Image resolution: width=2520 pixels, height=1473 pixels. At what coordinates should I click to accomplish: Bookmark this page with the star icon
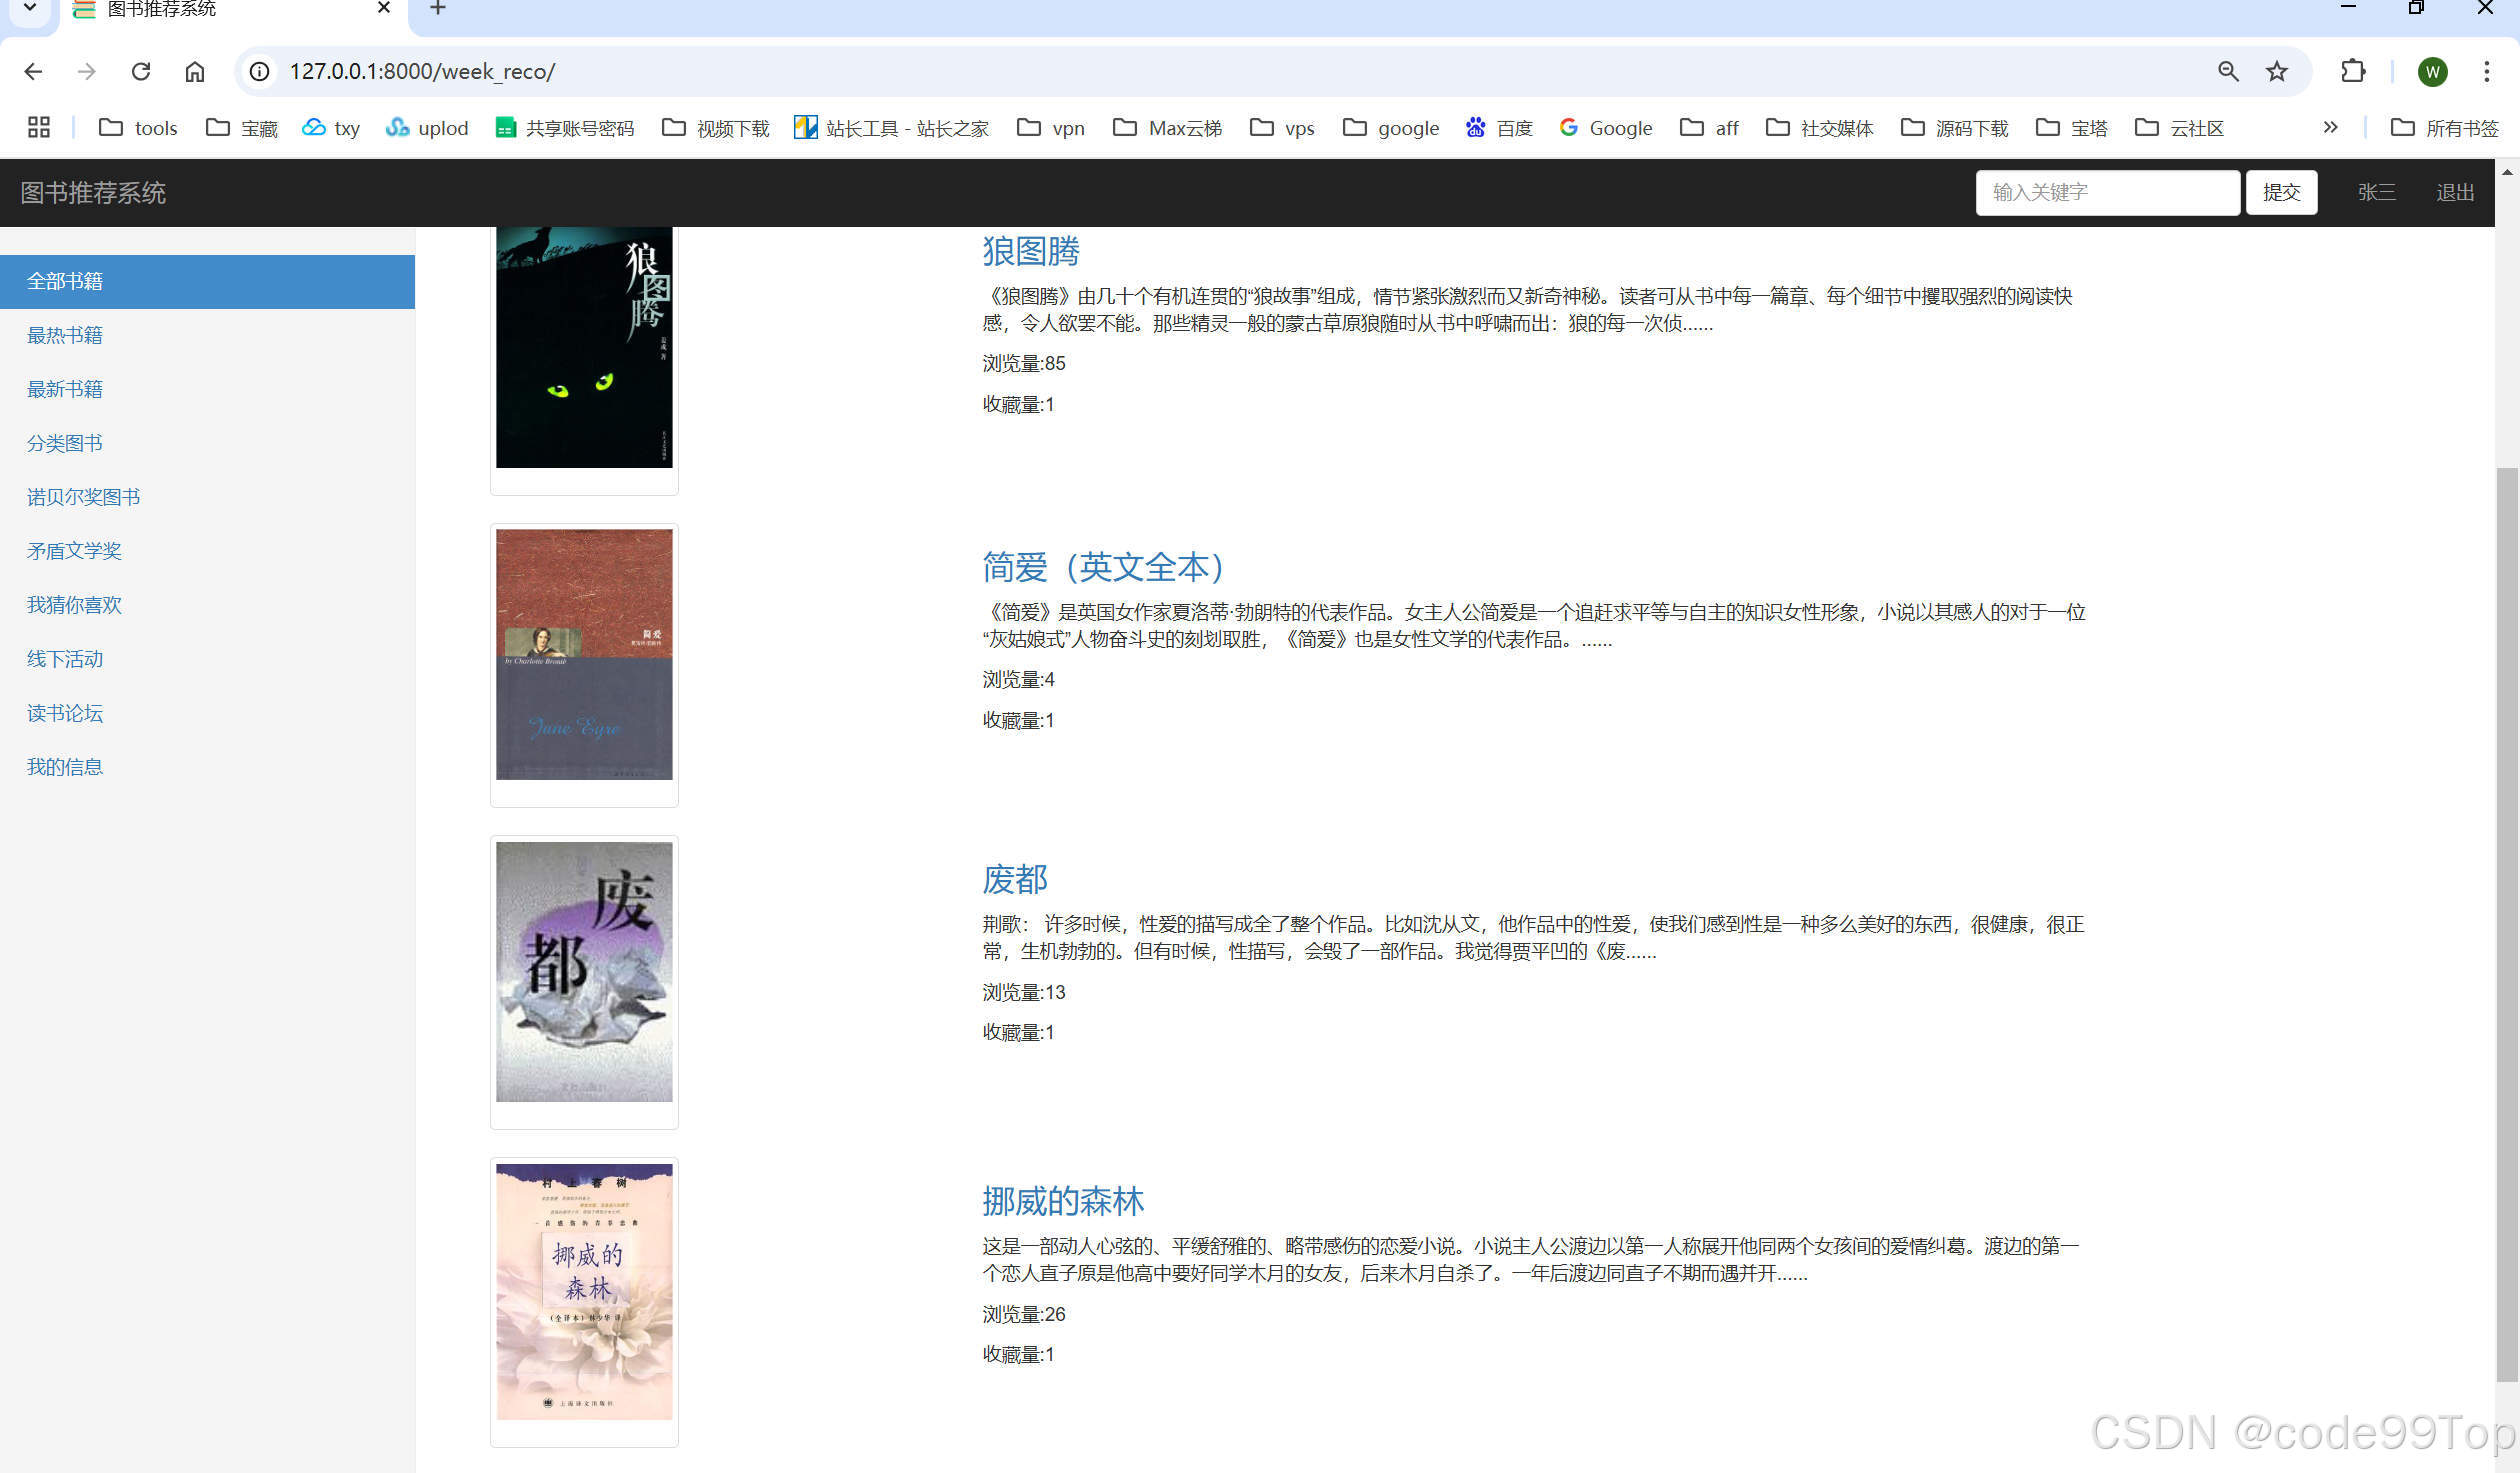(x=2277, y=71)
